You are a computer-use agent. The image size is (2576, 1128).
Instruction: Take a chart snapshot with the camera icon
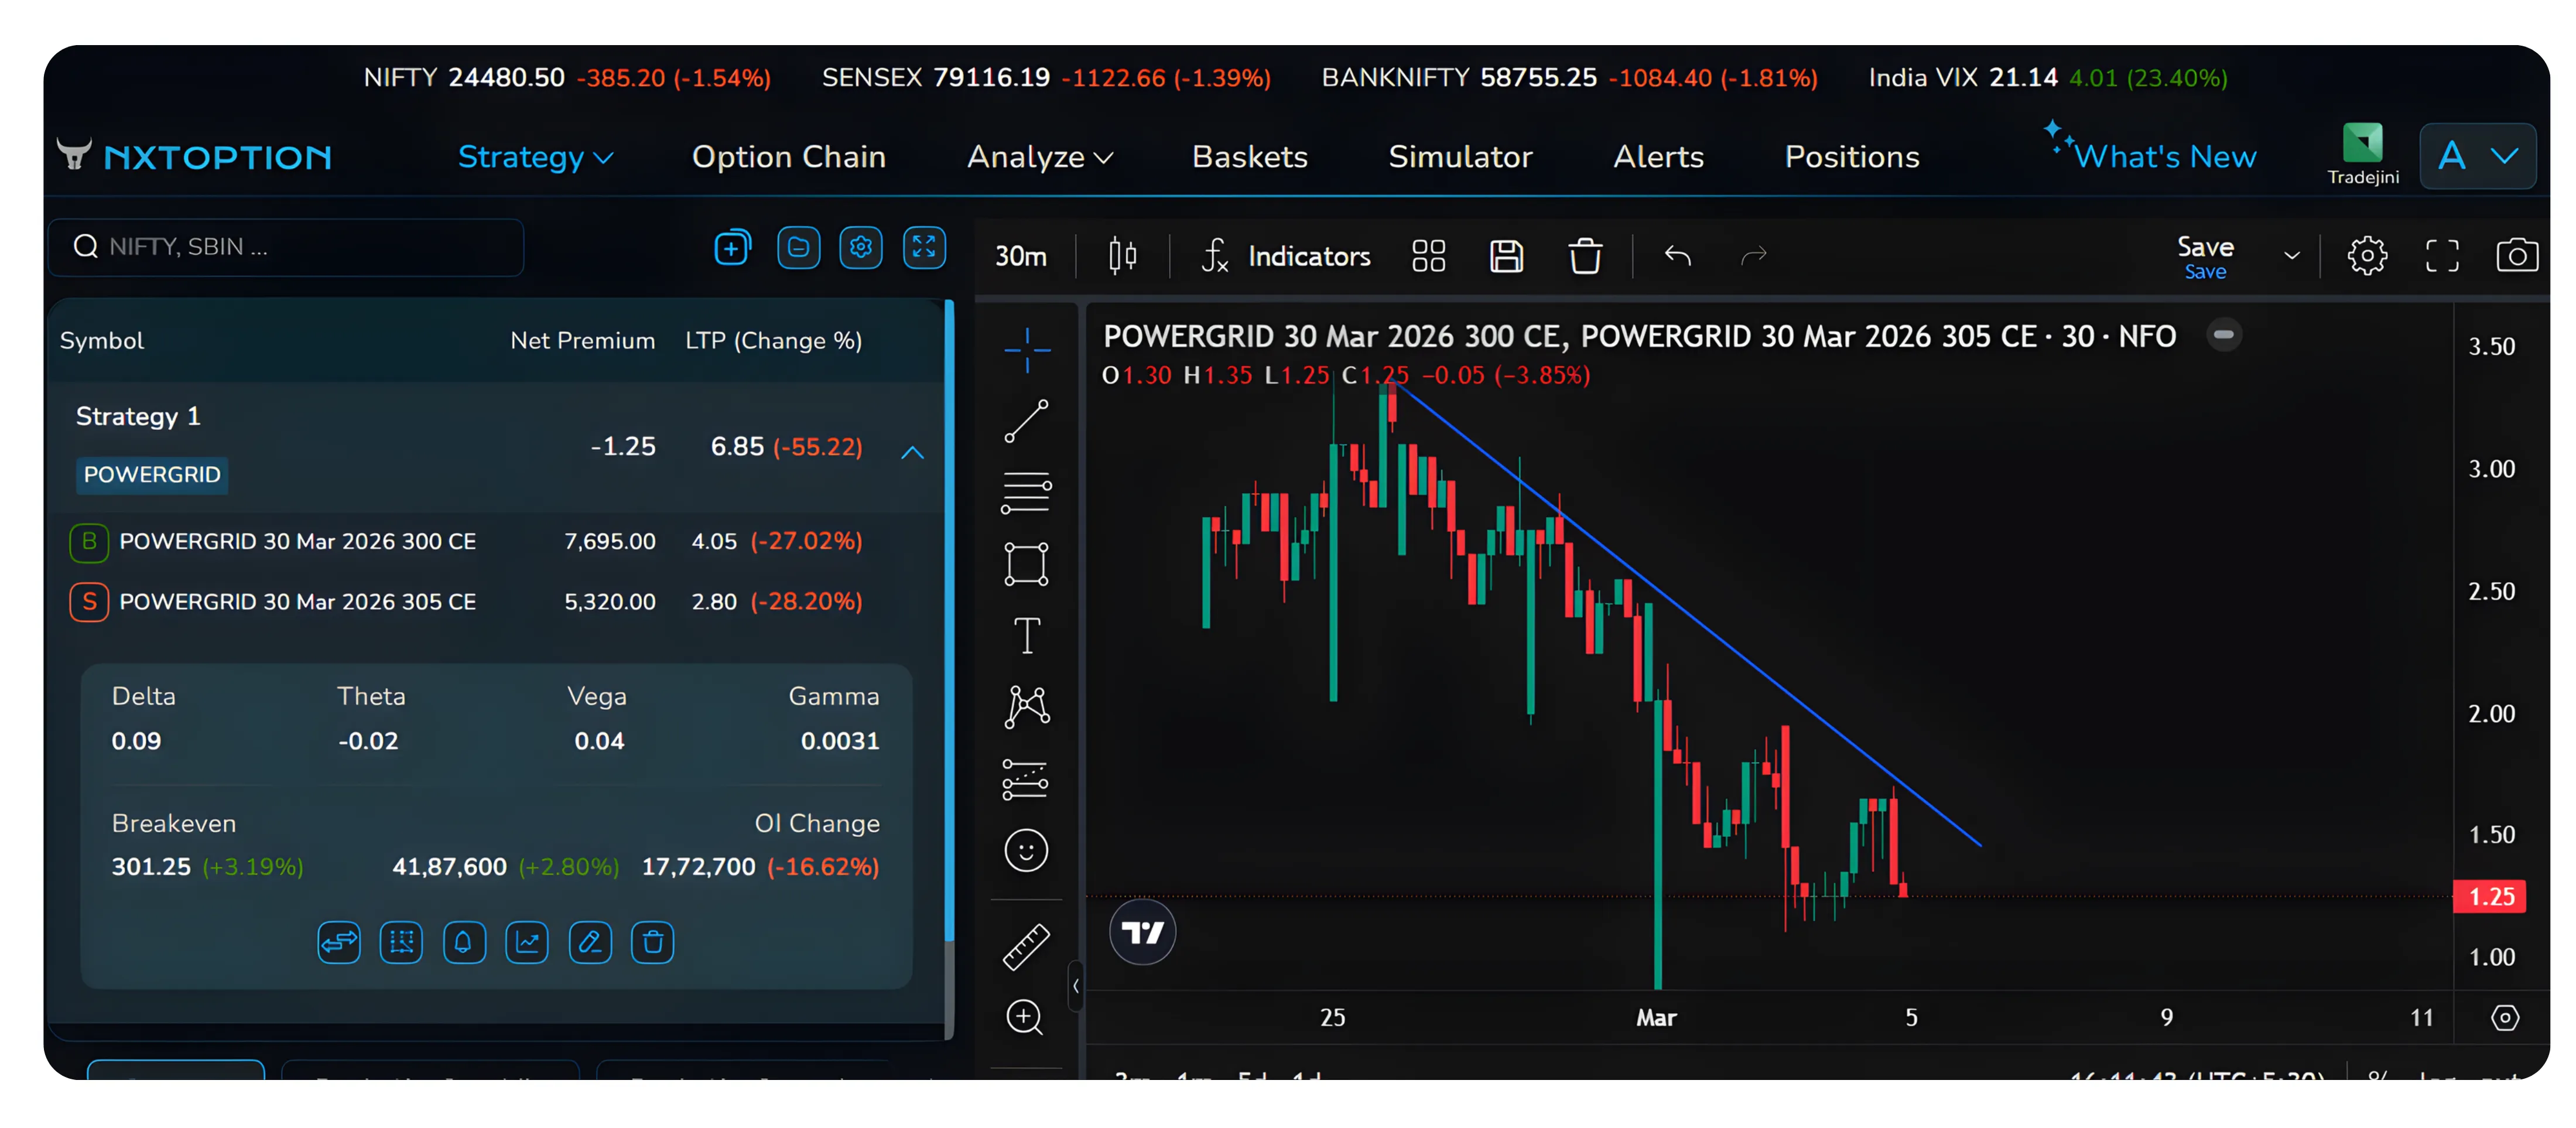pyautogui.click(x=2518, y=255)
